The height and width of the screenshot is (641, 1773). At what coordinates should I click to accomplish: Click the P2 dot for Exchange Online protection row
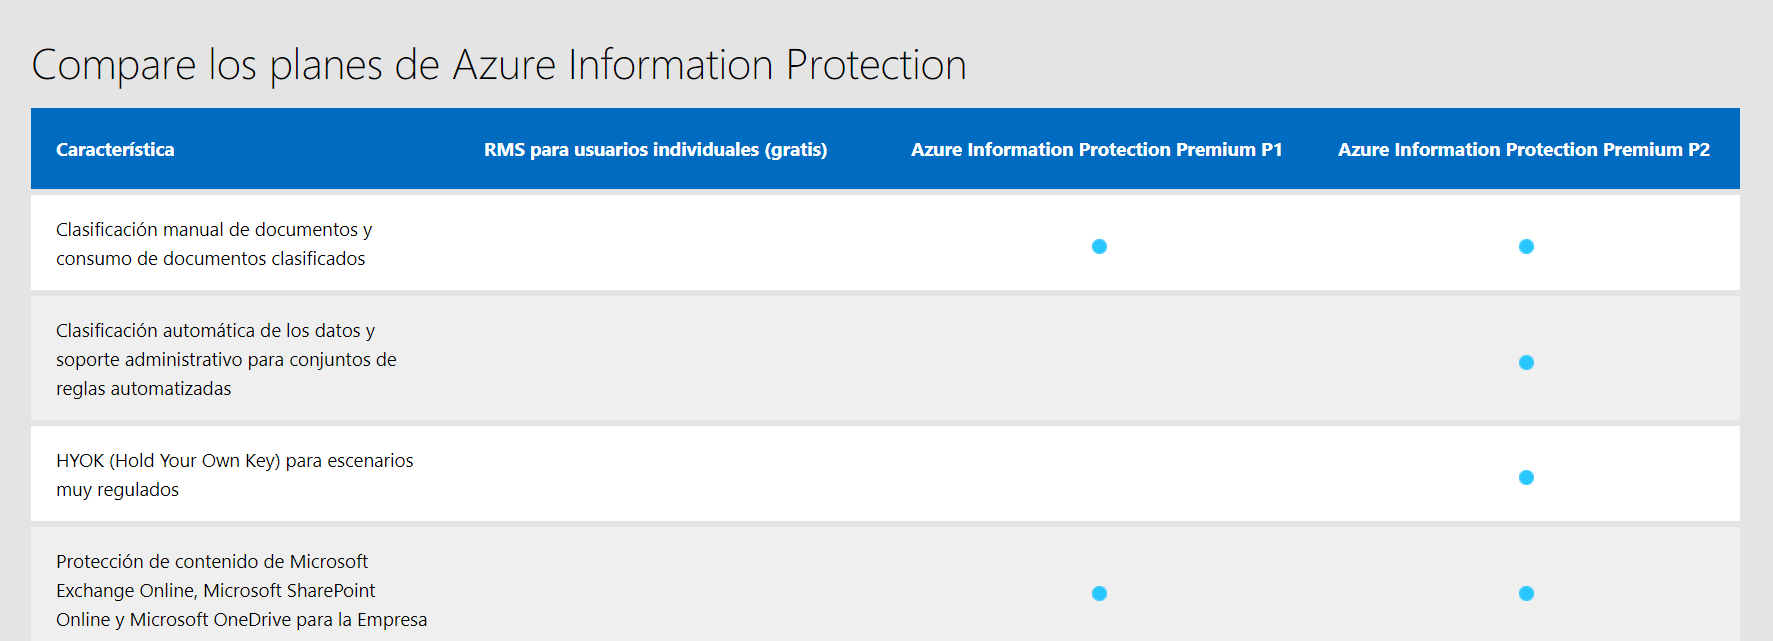pyautogui.click(x=1526, y=593)
